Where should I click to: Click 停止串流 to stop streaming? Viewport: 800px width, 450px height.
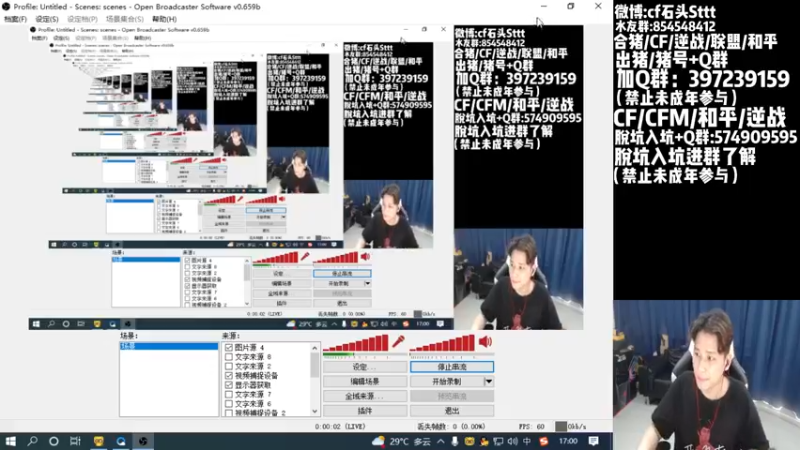[452, 367]
